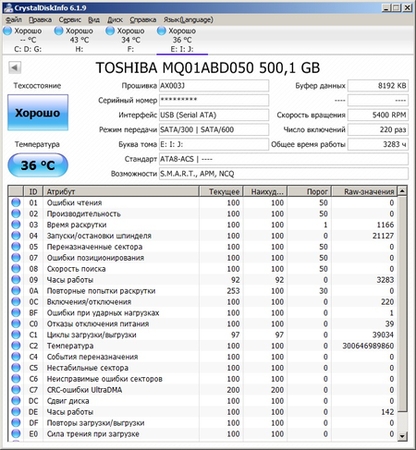This screenshot has width=416, height=450.
Task: Click status icon for Нестабильные сектора row
Action: pyautogui.click(x=16, y=368)
